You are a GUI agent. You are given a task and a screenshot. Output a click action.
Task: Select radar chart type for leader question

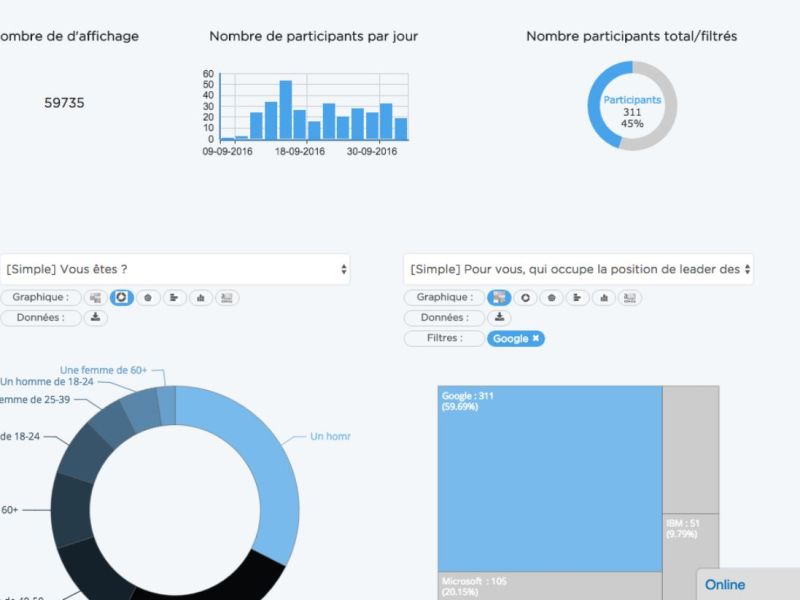[552, 297]
